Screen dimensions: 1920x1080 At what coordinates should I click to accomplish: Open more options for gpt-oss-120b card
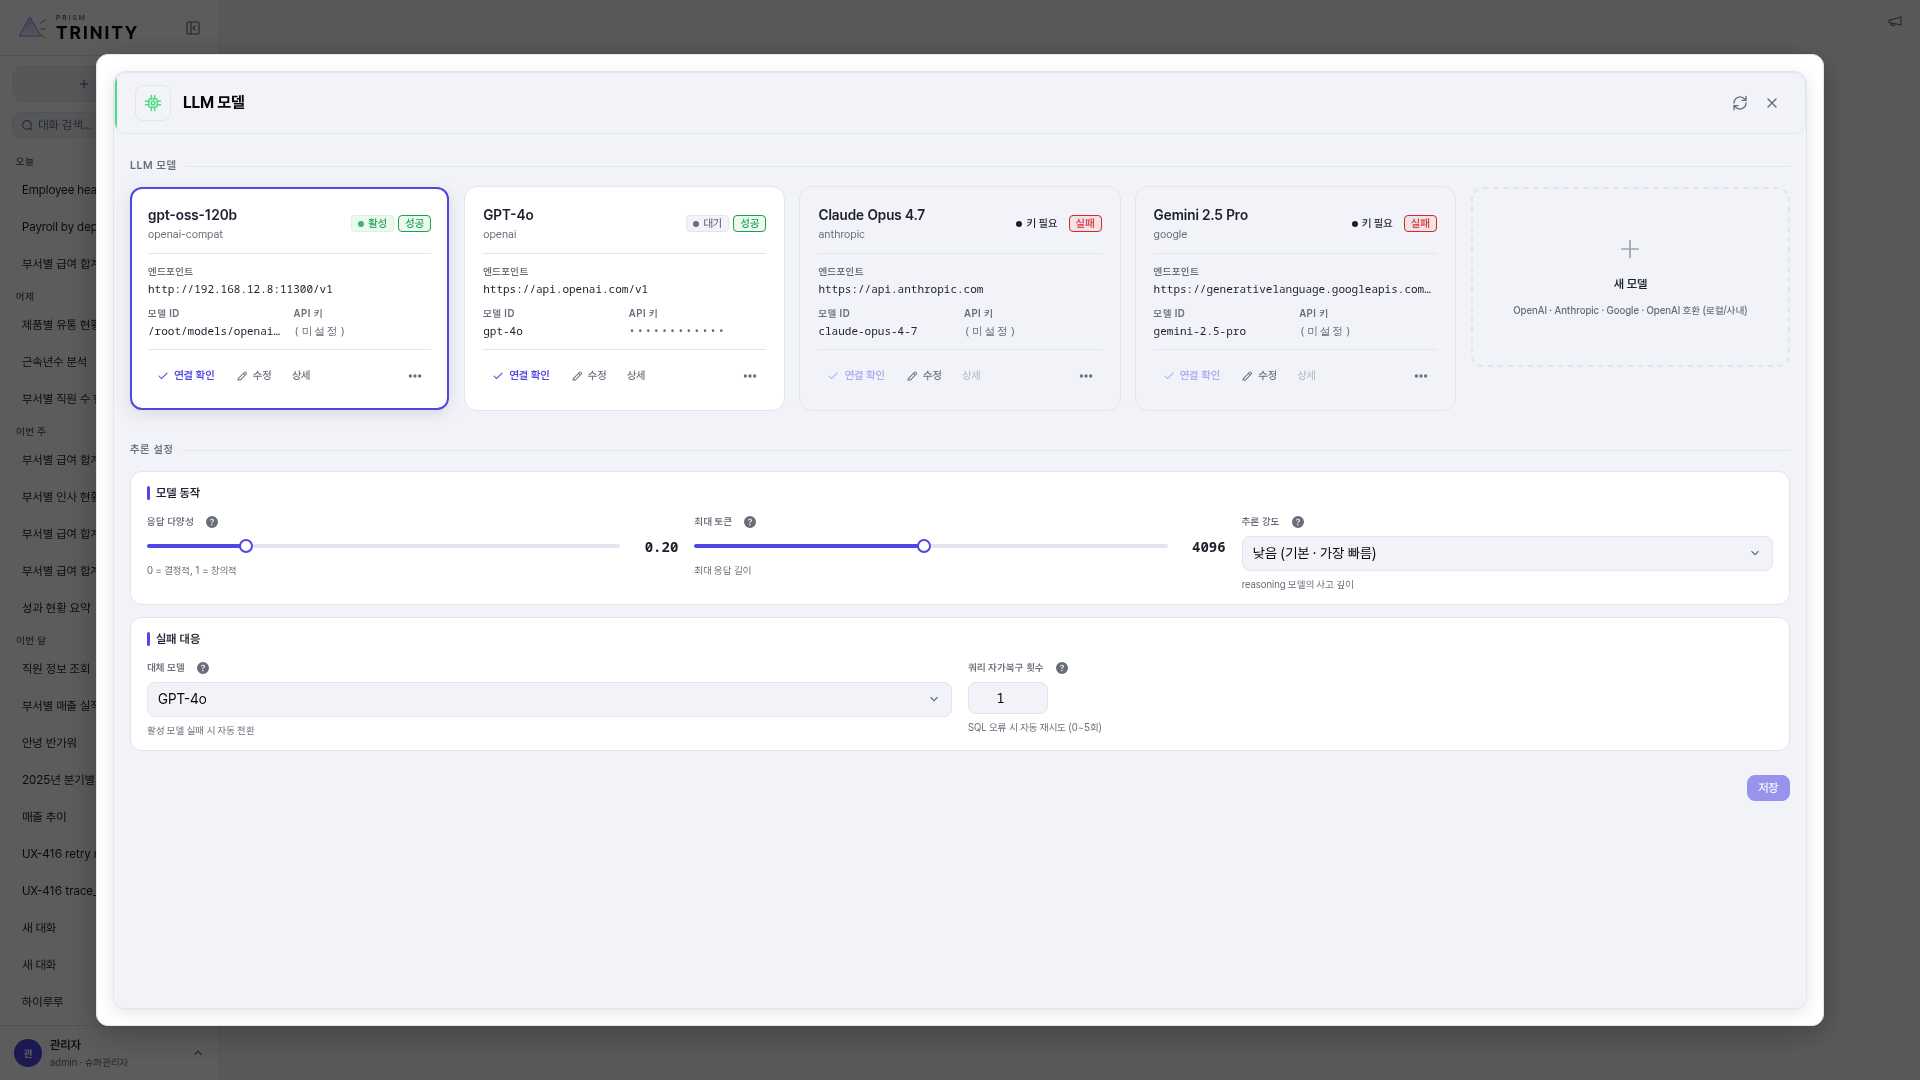tap(415, 376)
